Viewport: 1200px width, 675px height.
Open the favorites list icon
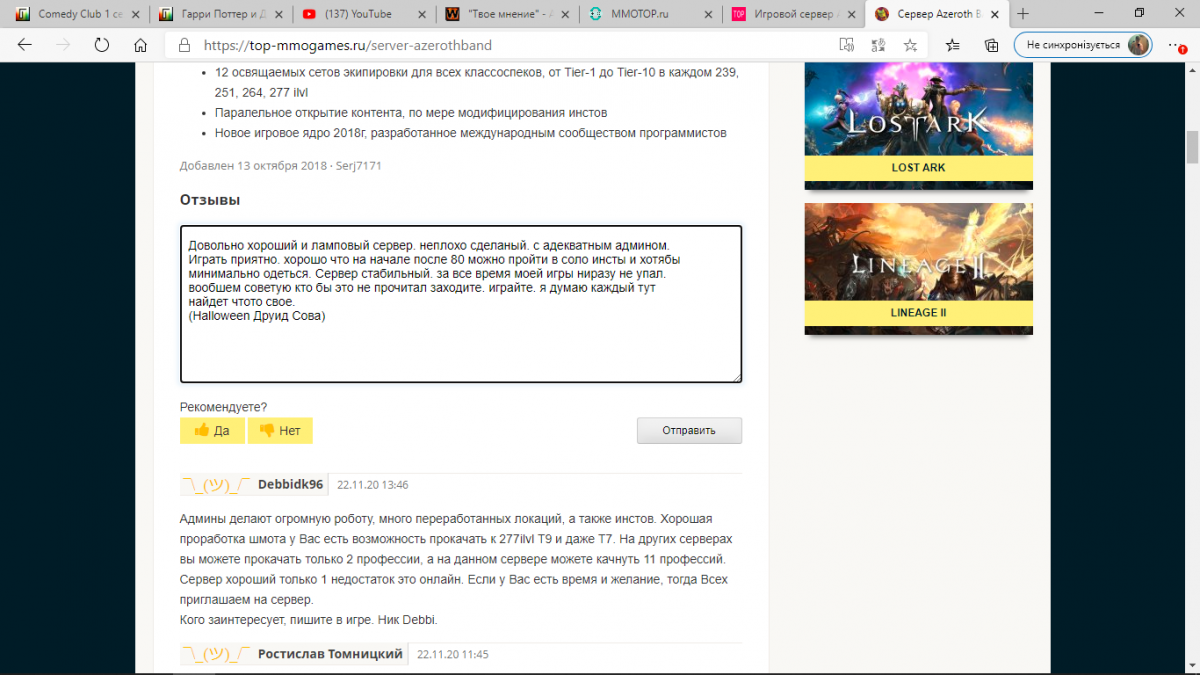click(x=953, y=45)
